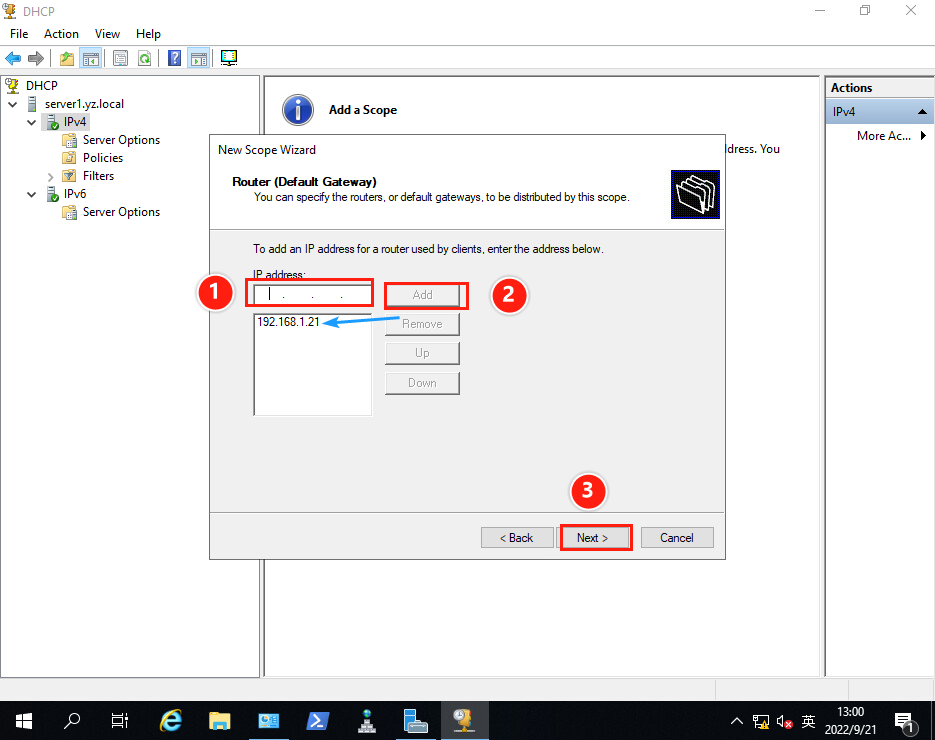Expand the Filters node

tap(51, 176)
